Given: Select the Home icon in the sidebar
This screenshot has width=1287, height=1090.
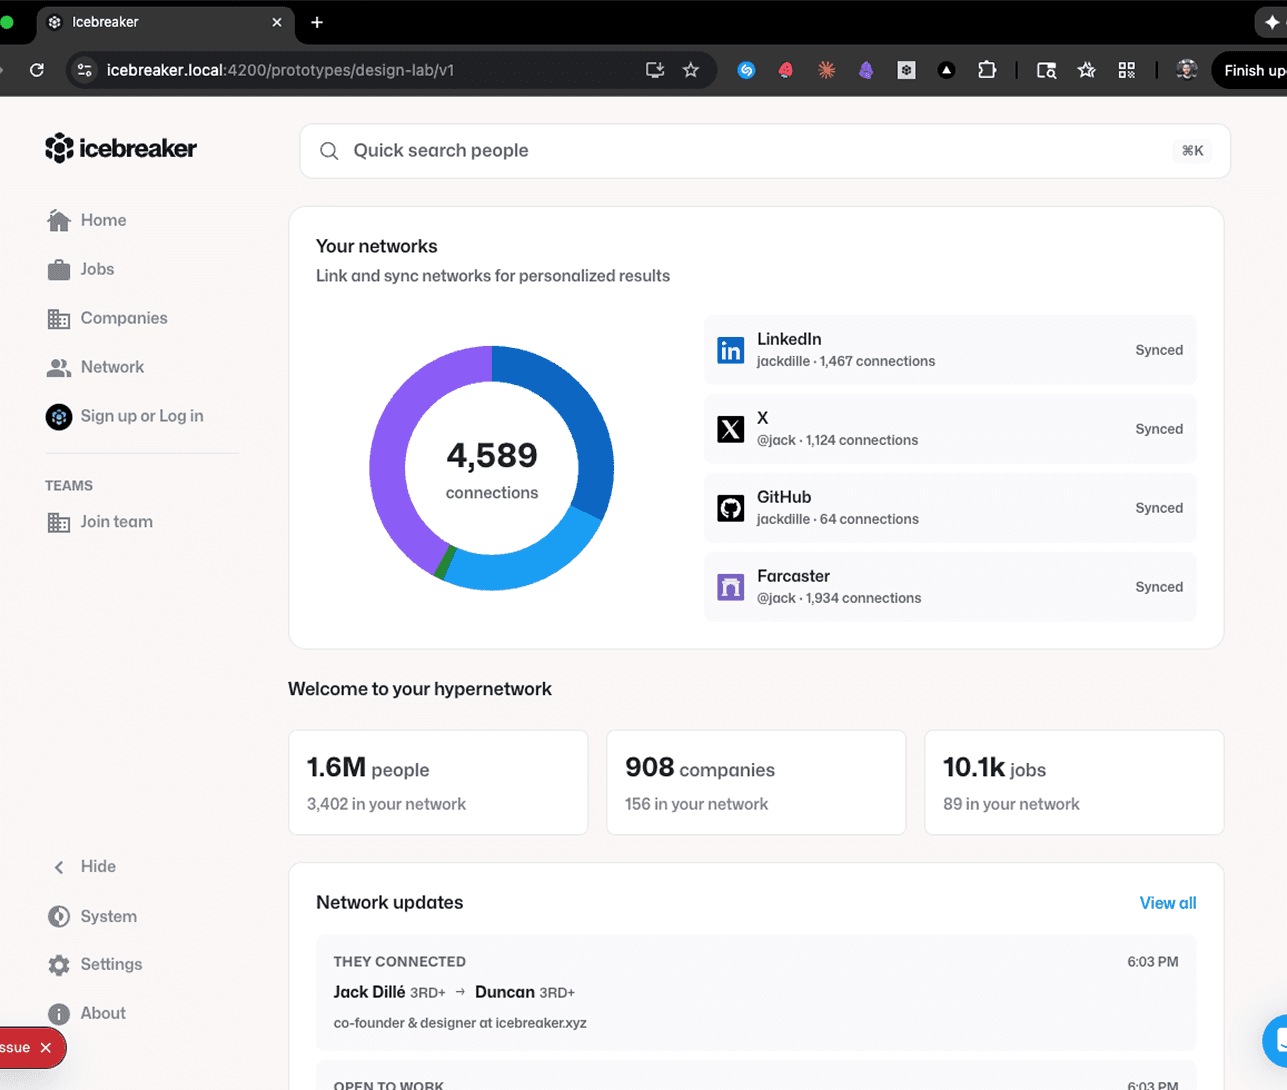Looking at the screenshot, I should pos(59,219).
